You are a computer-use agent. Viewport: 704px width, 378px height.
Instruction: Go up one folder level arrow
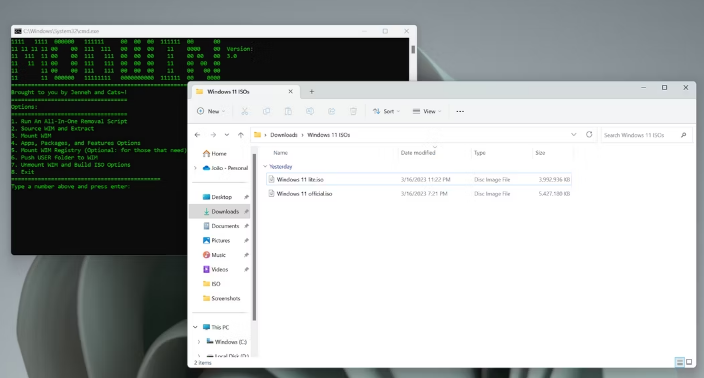pos(241,135)
